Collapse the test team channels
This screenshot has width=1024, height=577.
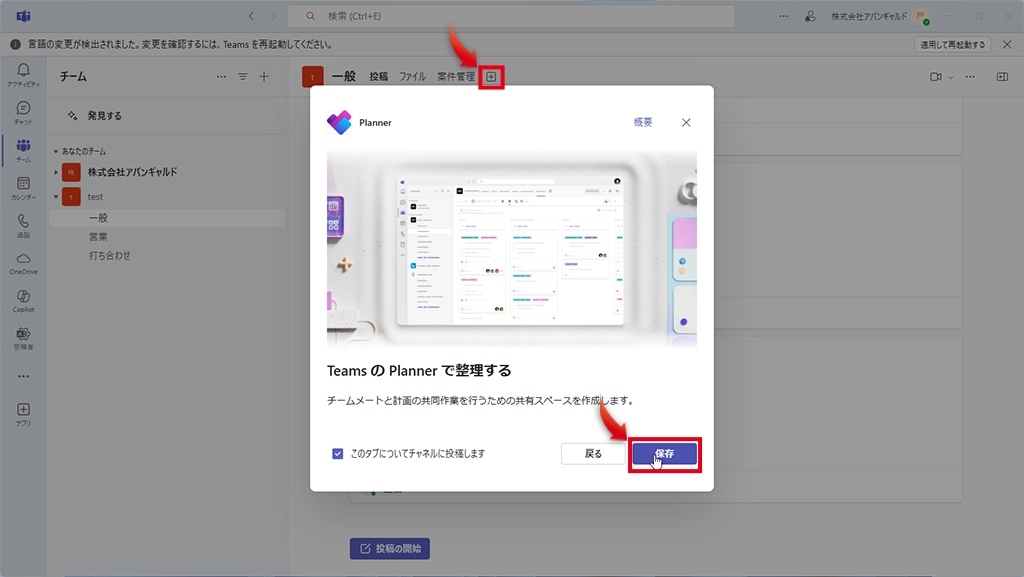coord(56,196)
